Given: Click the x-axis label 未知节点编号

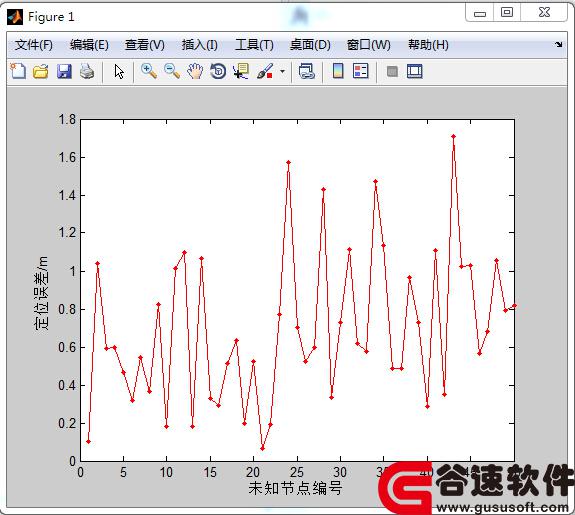Looking at the screenshot, I should (295, 488).
